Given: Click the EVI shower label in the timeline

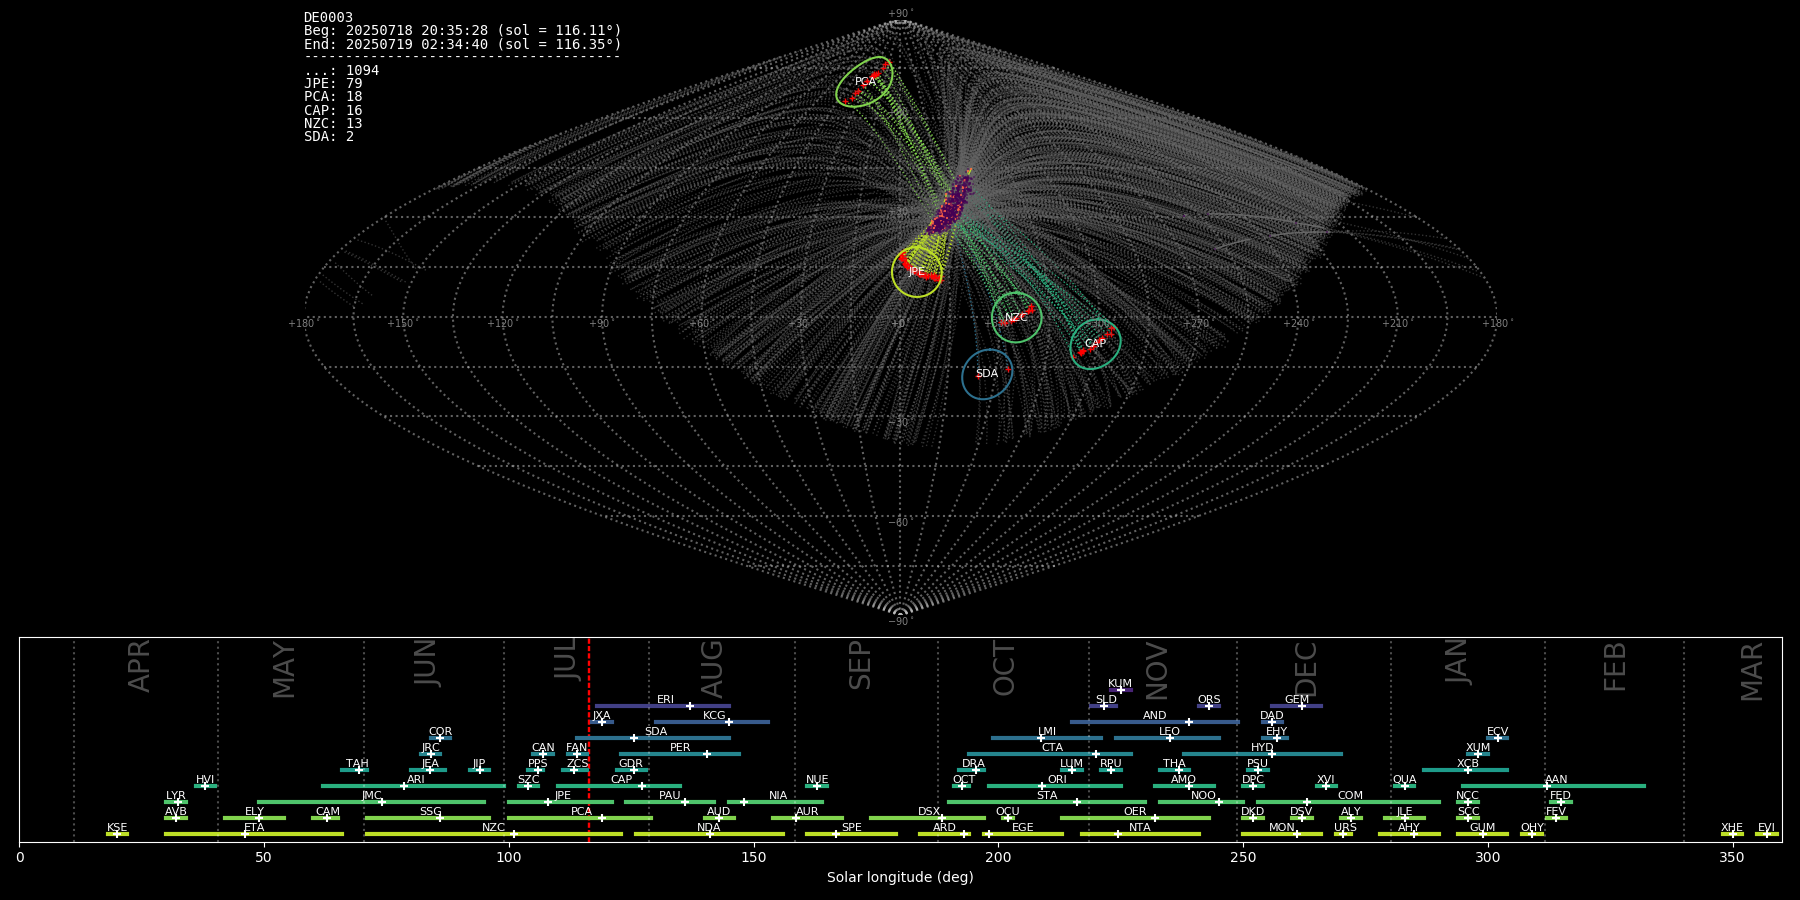Looking at the screenshot, I should coord(1766,828).
